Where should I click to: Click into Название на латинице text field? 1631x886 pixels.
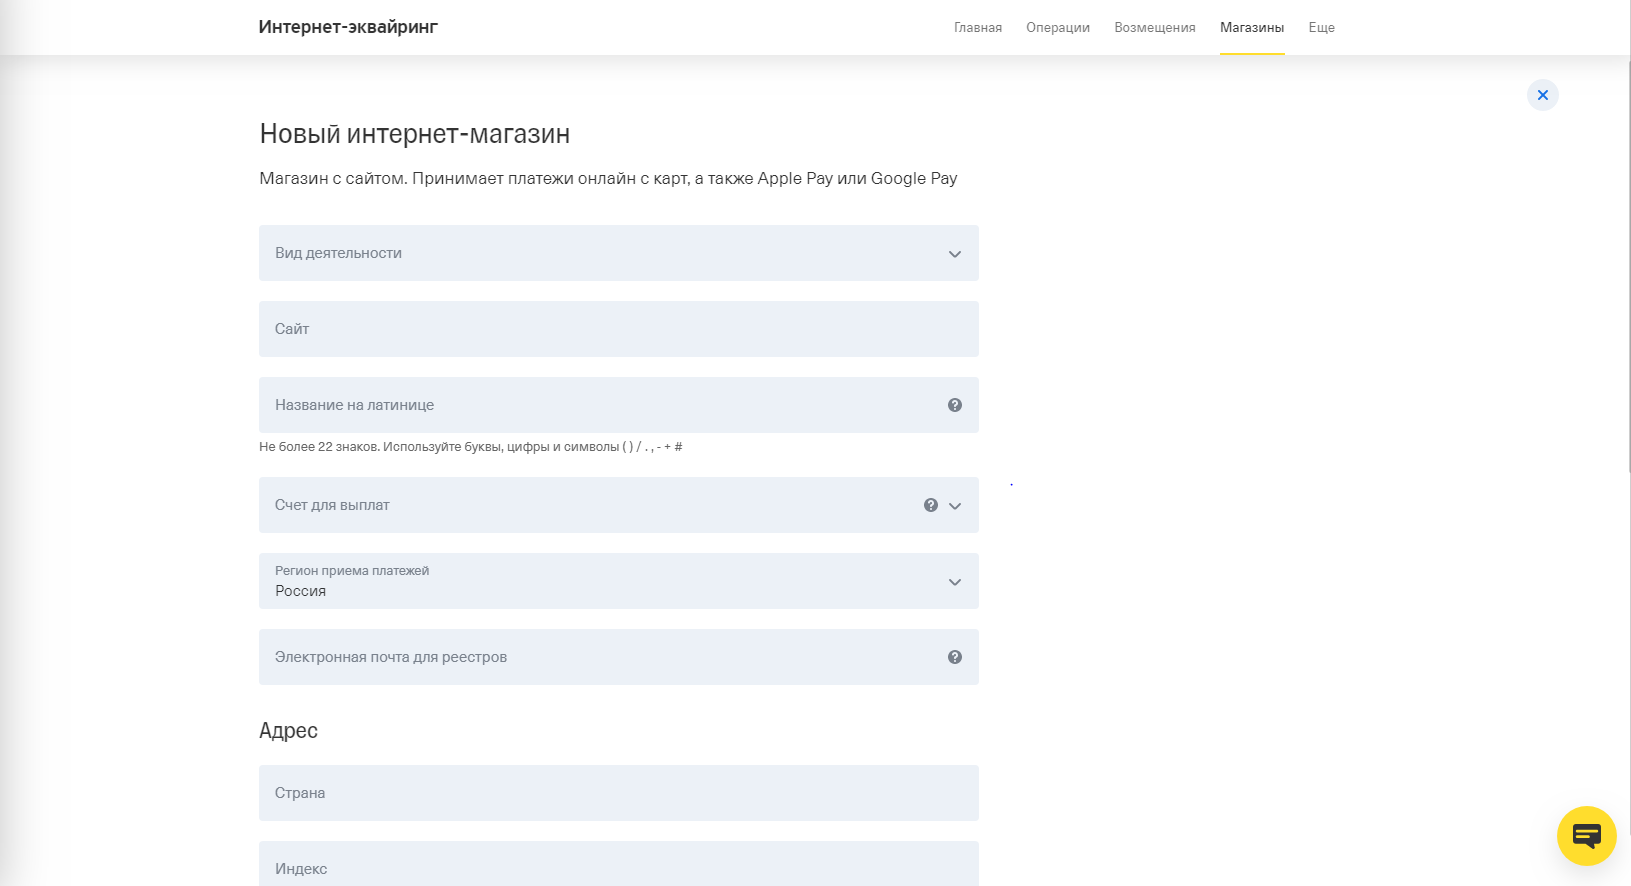click(600, 405)
